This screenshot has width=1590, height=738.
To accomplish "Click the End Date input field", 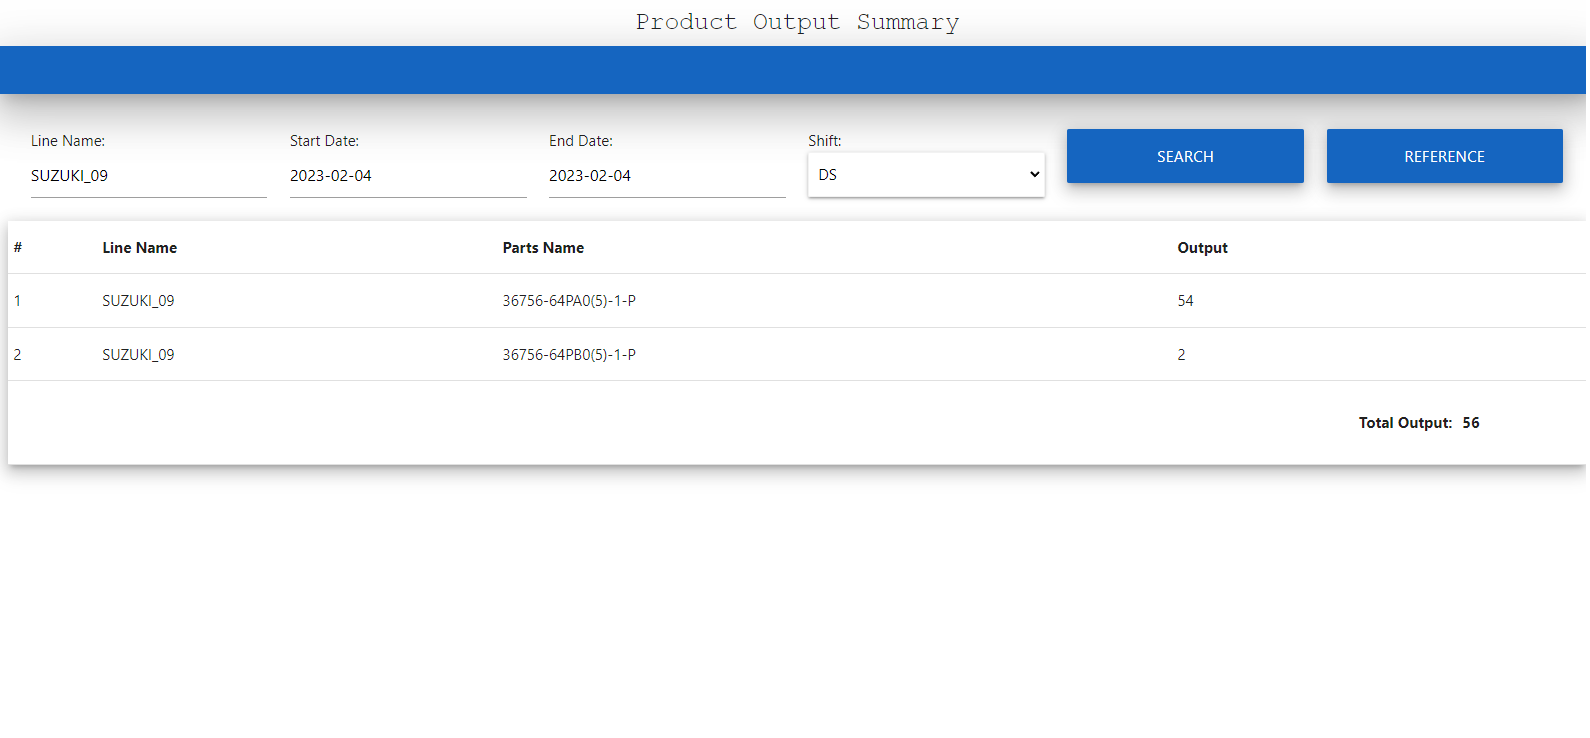I will click(x=666, y=176).
